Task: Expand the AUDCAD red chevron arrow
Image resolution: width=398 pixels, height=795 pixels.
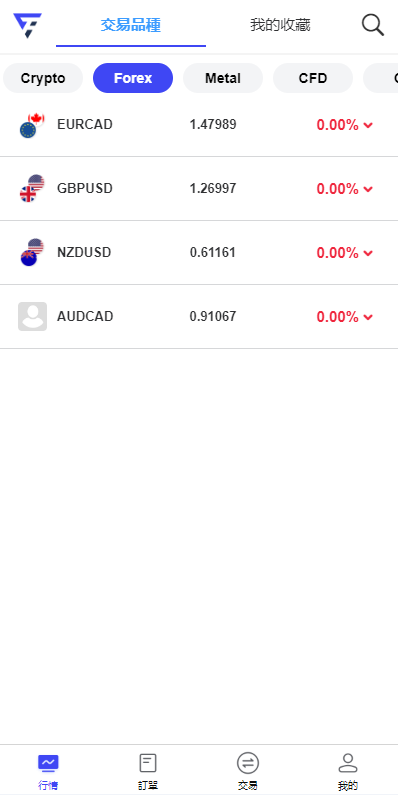Action: click(369, 317)
